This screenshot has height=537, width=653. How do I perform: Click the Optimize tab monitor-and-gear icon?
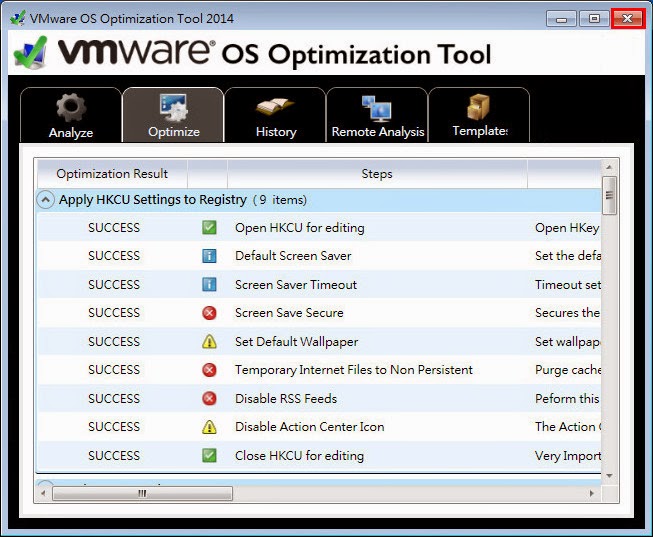coord(174,107)
